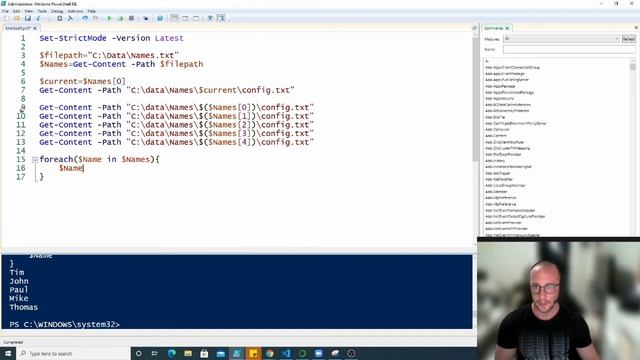The height and width of the screenshot is (360, 640).
Task: Select the Cut toolbar icon
Action: point(38,18)
